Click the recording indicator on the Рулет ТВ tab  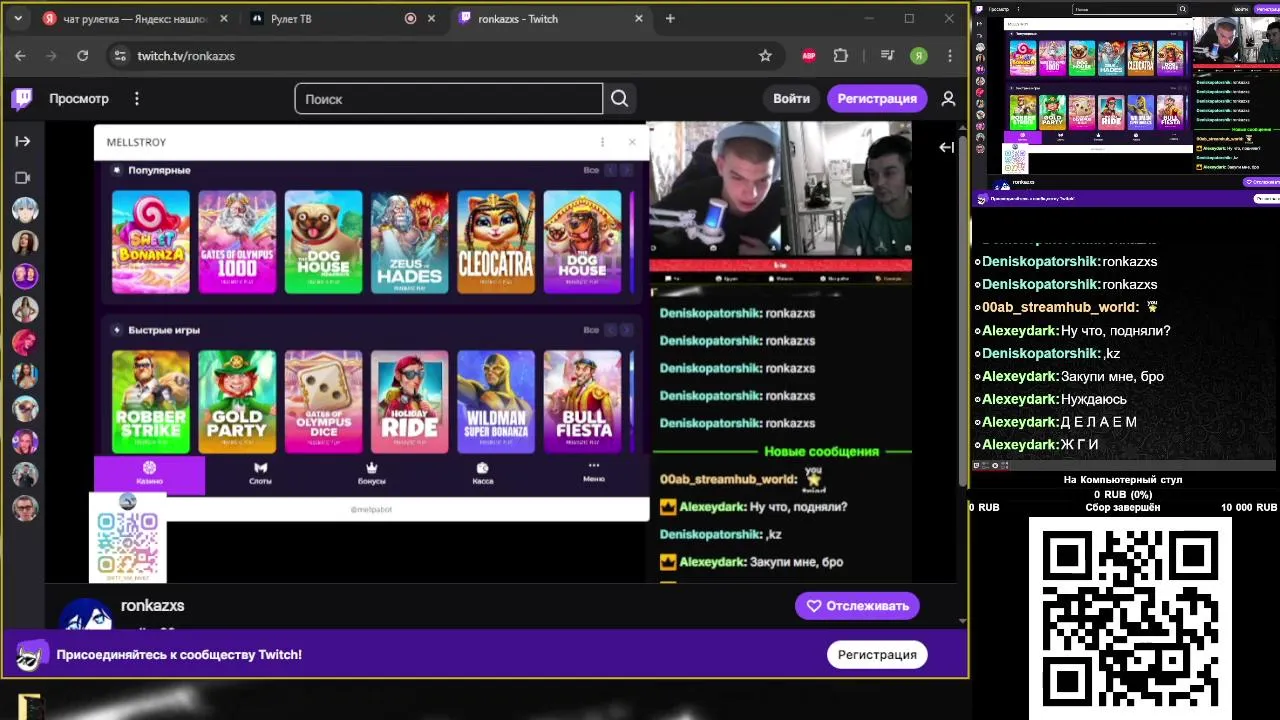[x=410, y=18]
